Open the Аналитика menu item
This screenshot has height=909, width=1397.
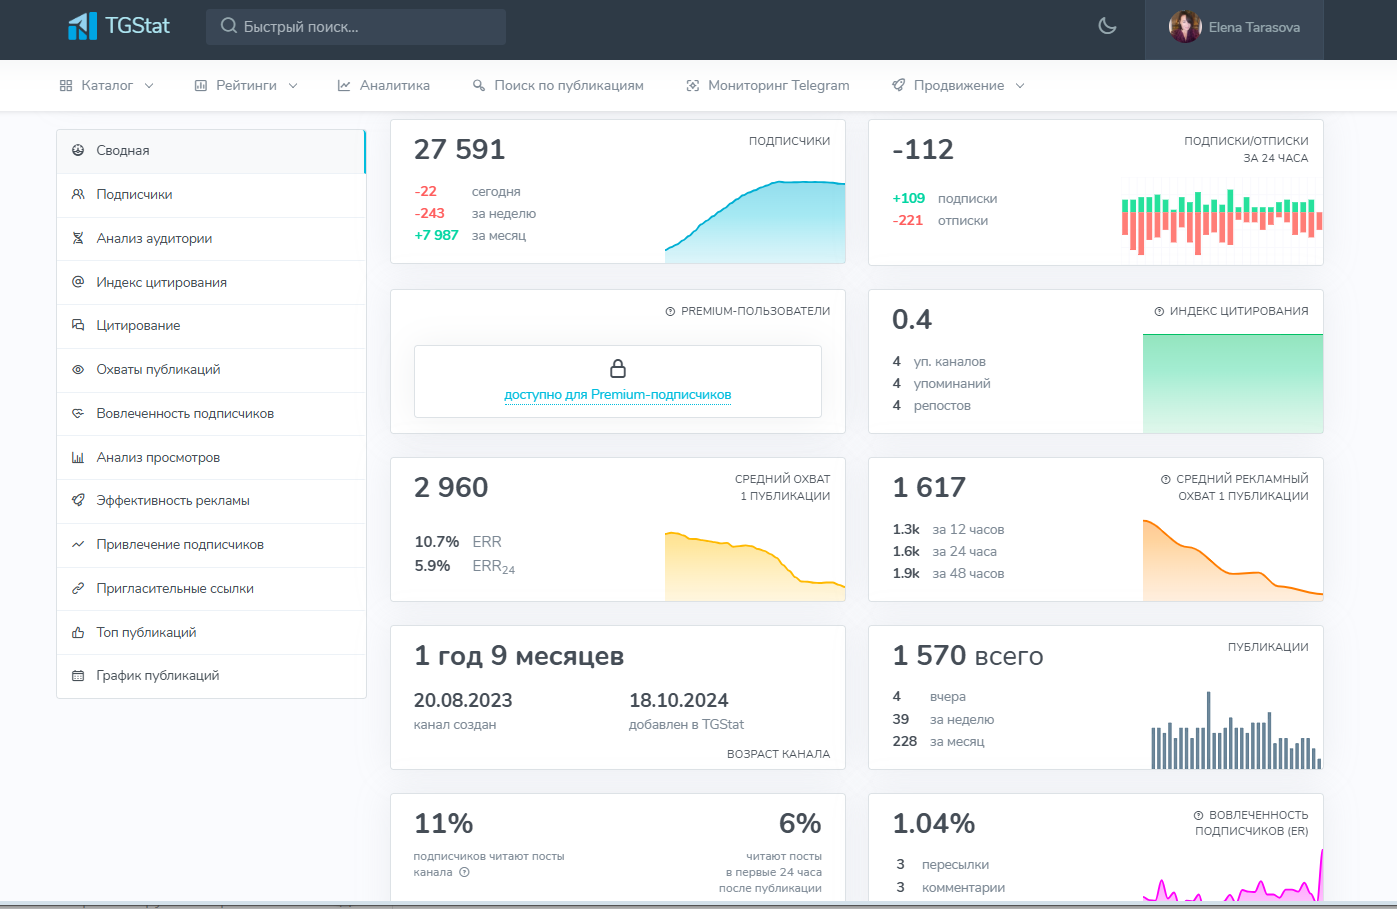(x=384, y=86)
